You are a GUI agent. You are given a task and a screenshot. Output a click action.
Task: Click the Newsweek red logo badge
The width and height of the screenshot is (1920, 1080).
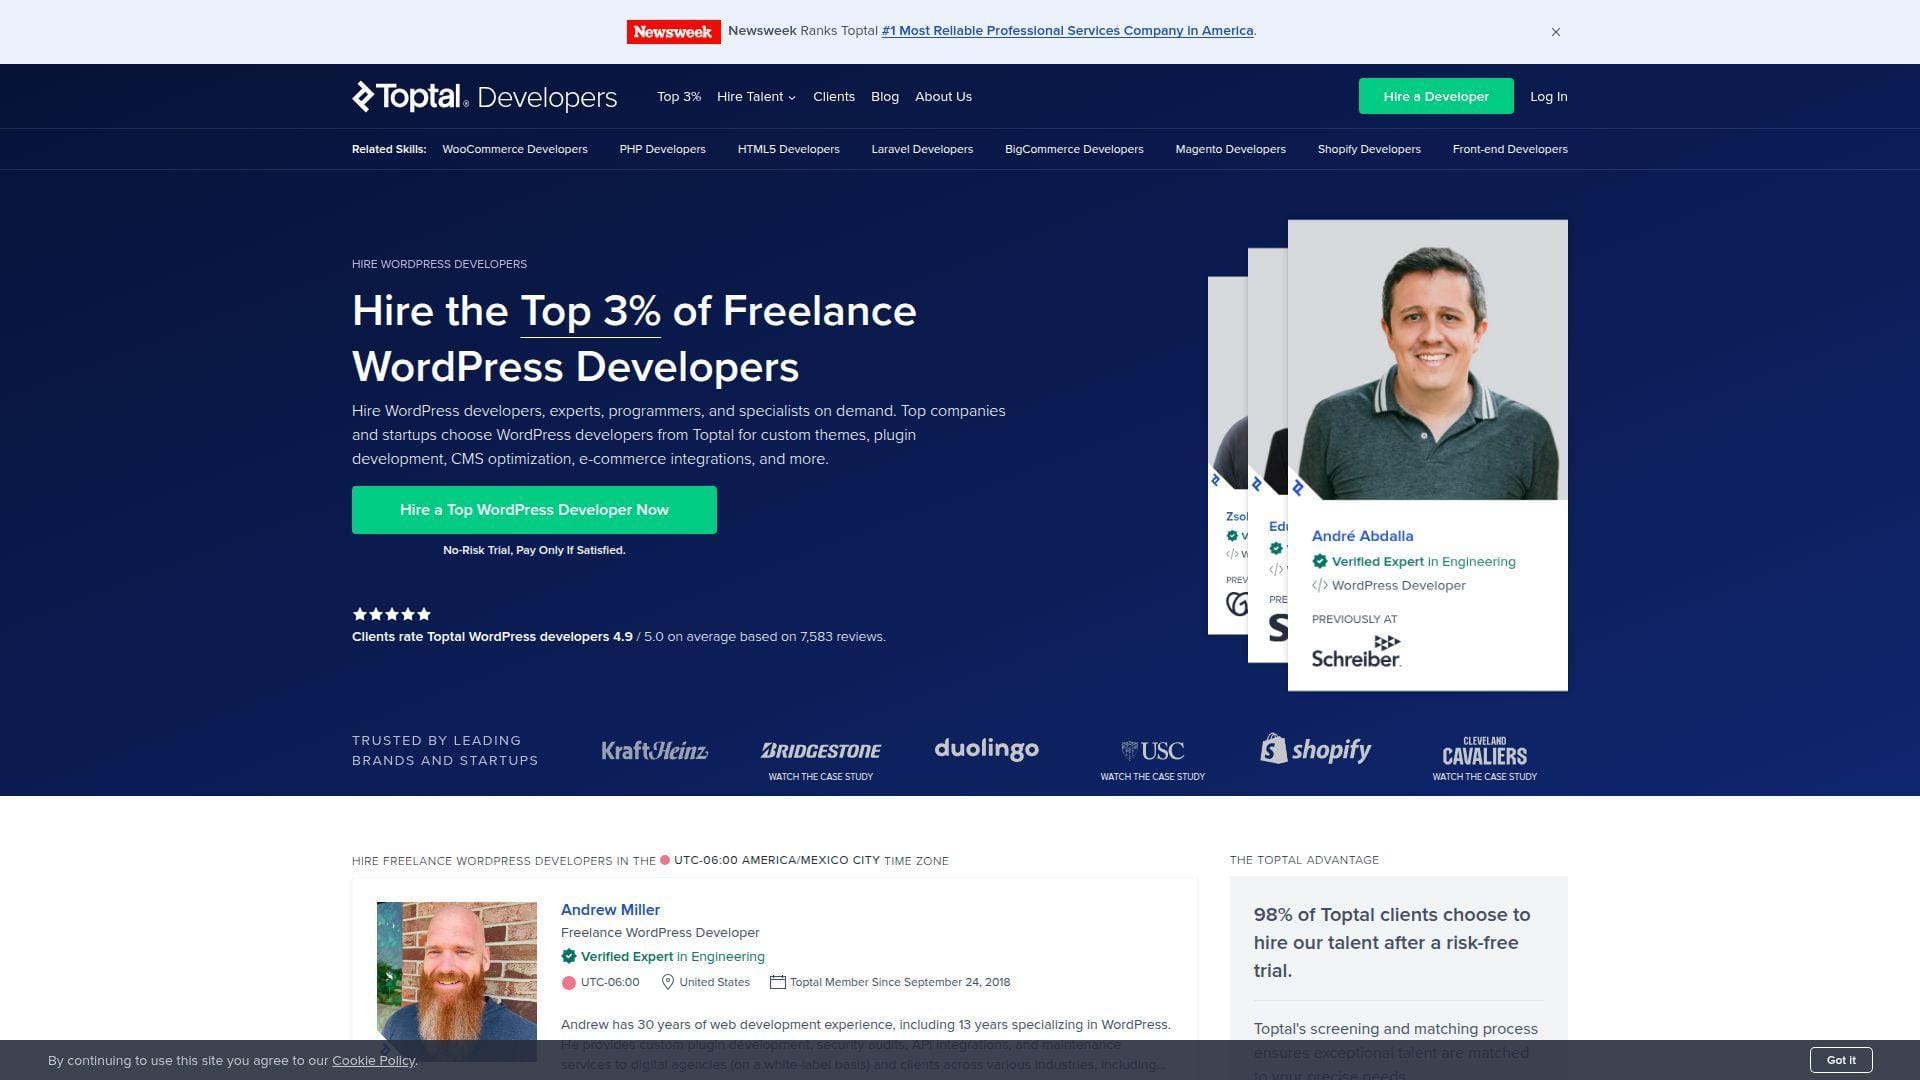[673, 32]
